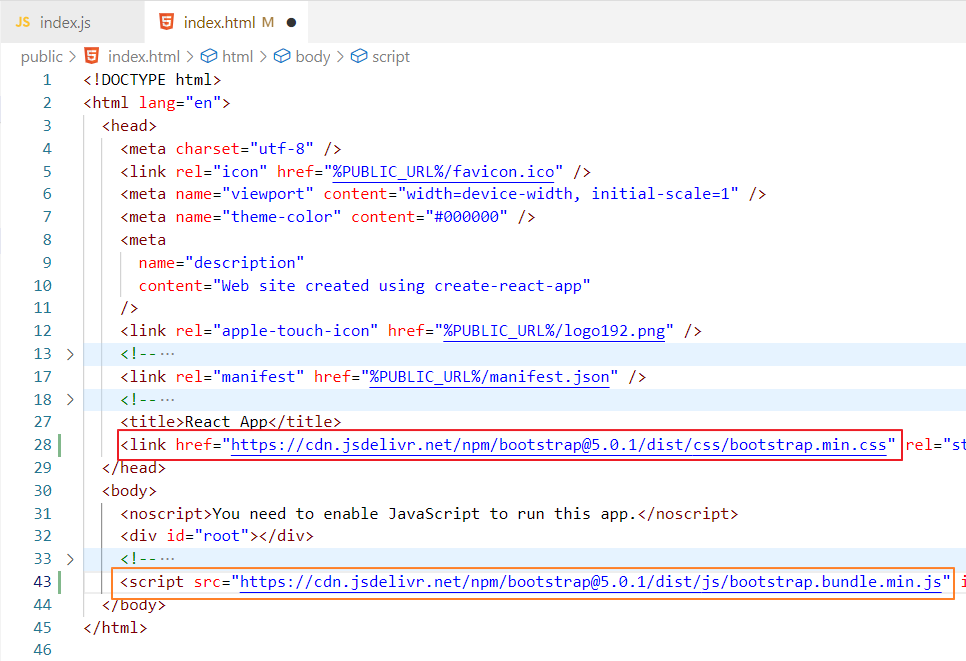The image size is (966, 661).
Task: Expand the folded block at line 33
Action: pos(69,559)
